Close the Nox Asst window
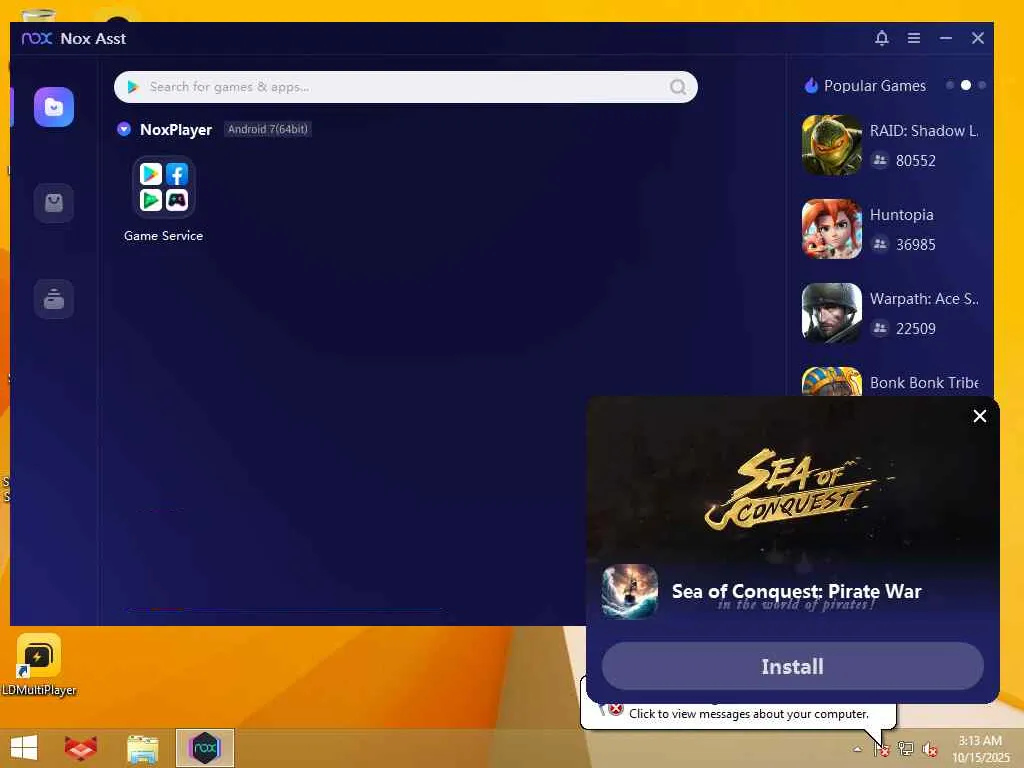 (978, 38)
